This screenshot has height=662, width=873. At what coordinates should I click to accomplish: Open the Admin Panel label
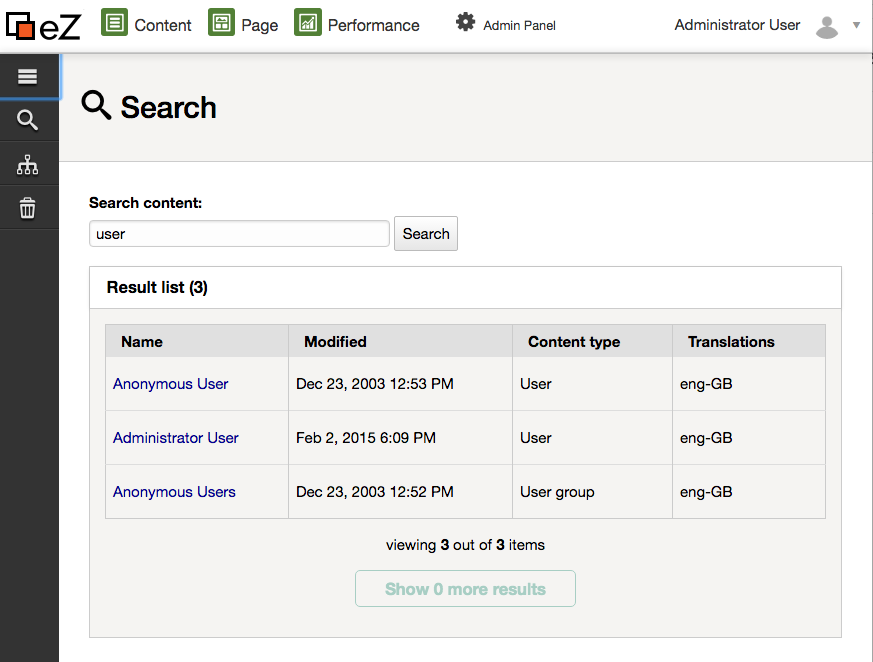pos(519,26)
